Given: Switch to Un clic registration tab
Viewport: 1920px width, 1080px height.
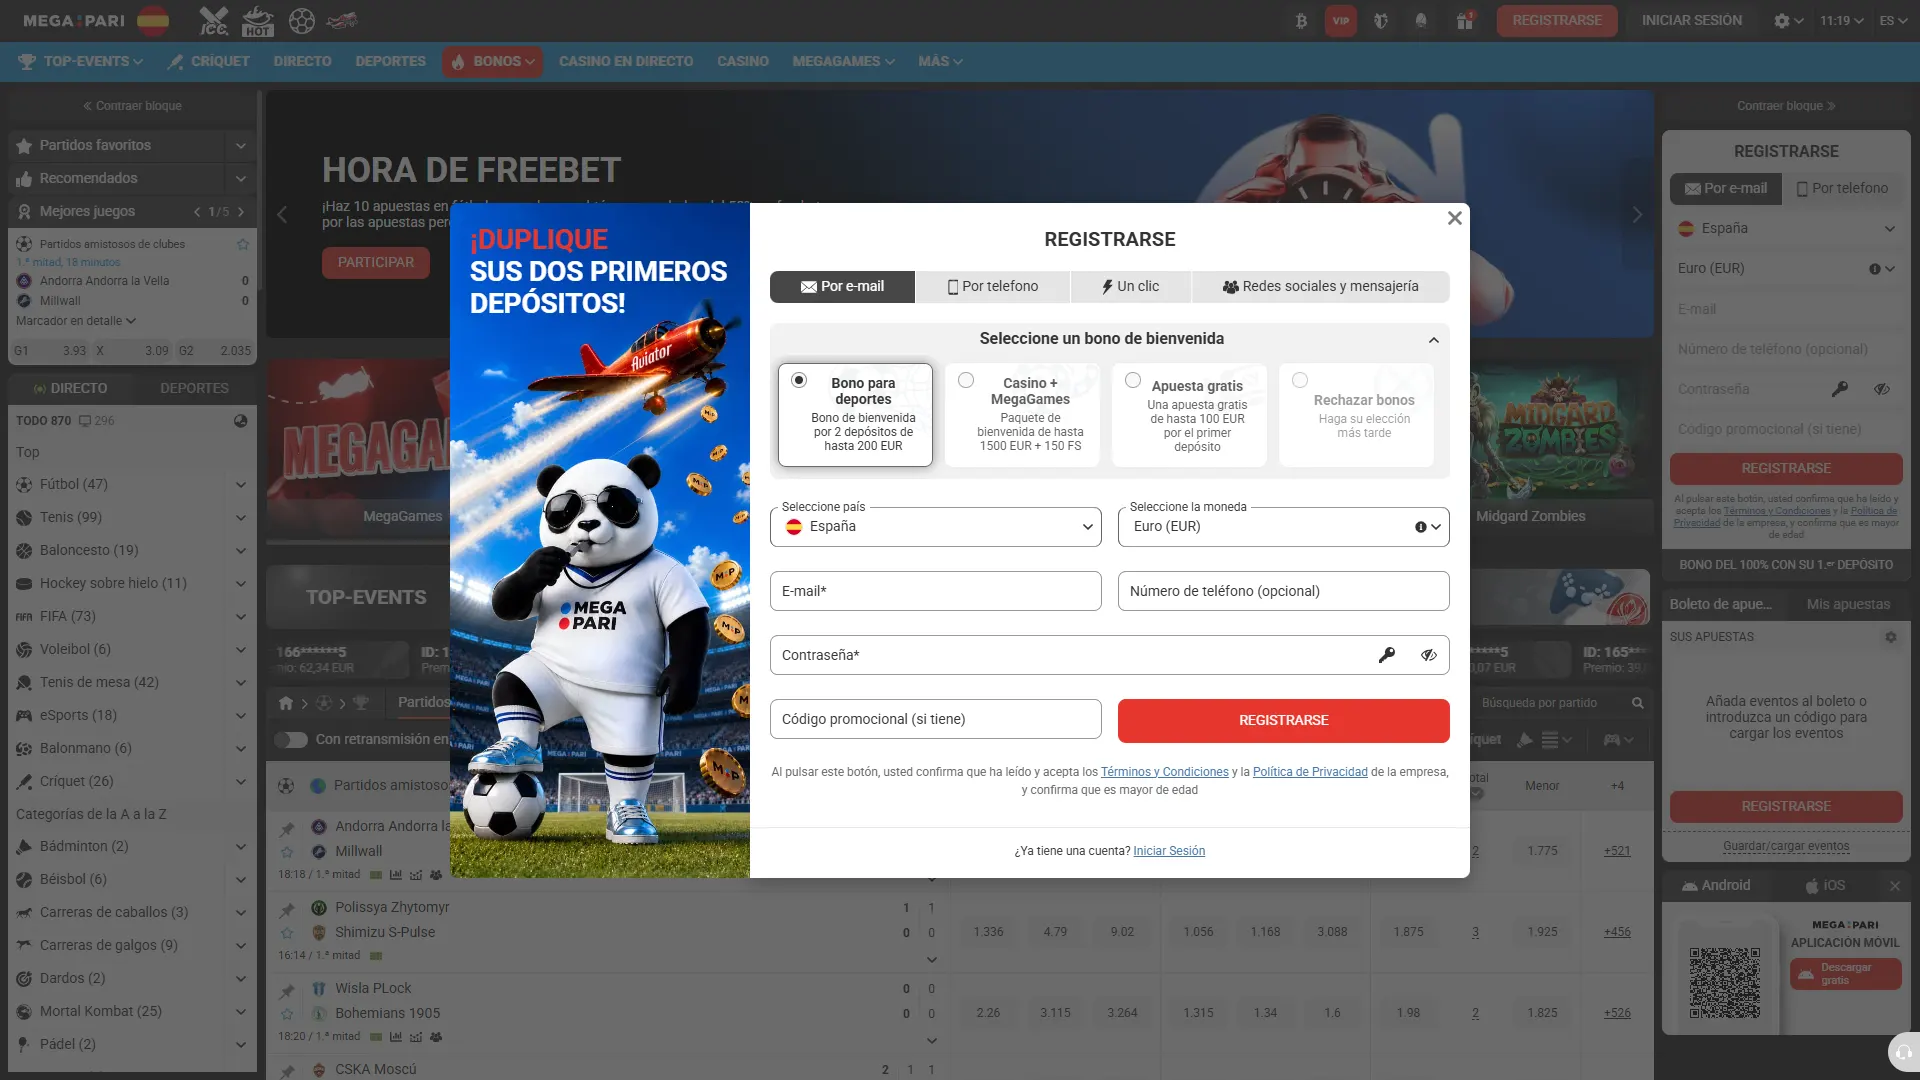Looking at the screenshot, I should [1130, 287].
